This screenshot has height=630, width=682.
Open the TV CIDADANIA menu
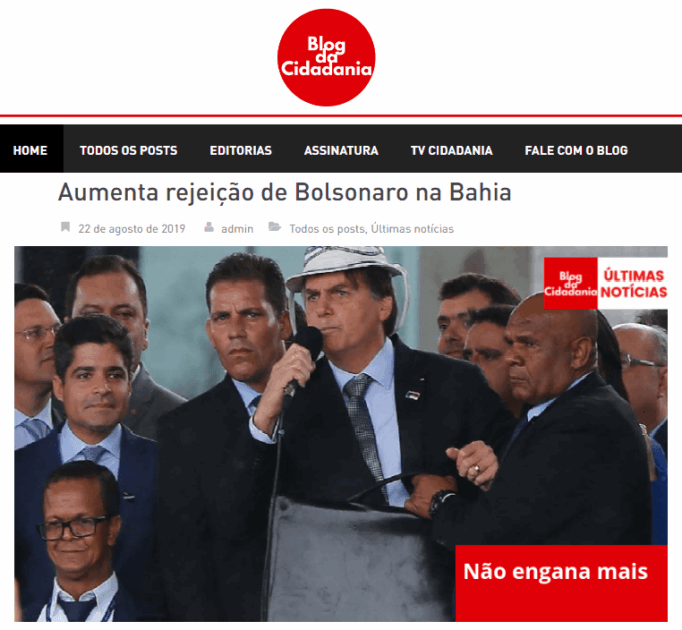[451, 151]
